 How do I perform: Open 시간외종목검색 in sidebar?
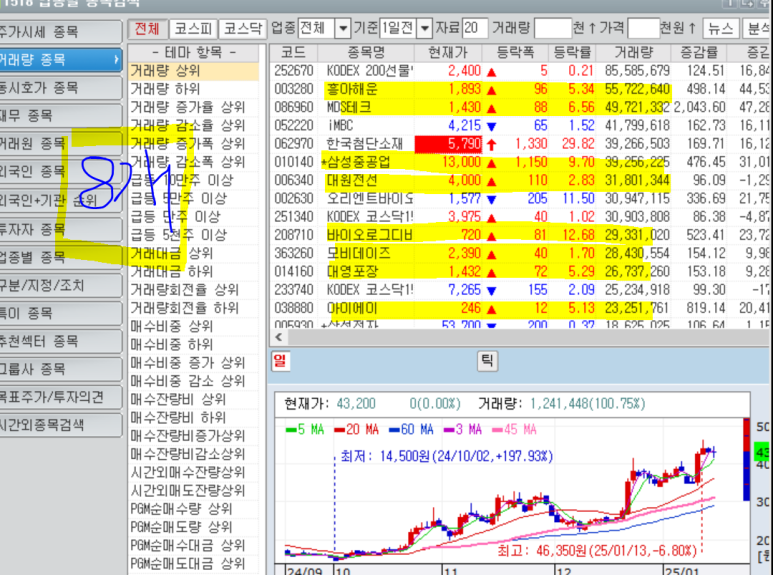point(60,426)
